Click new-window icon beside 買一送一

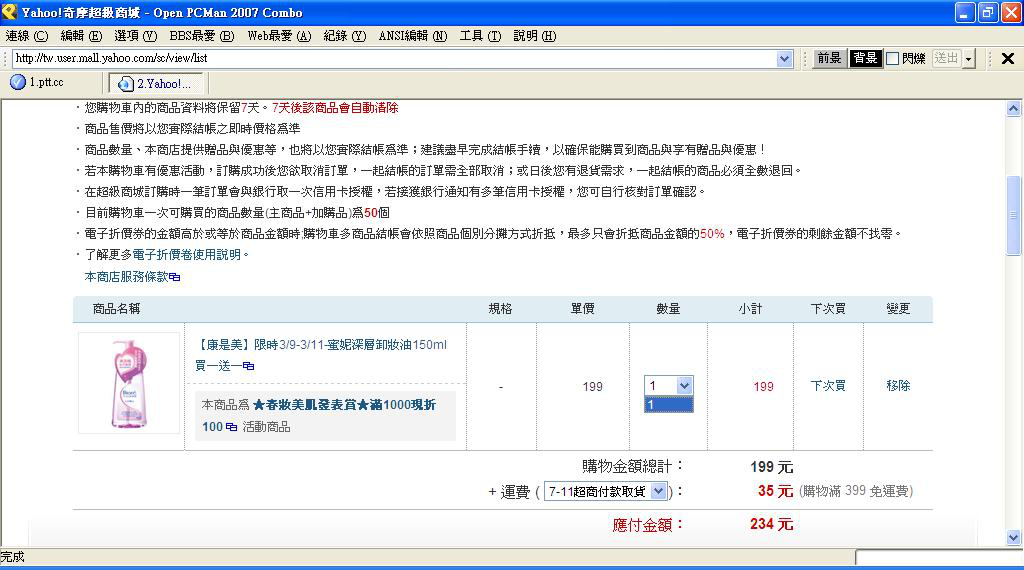[x=249, y=366]
